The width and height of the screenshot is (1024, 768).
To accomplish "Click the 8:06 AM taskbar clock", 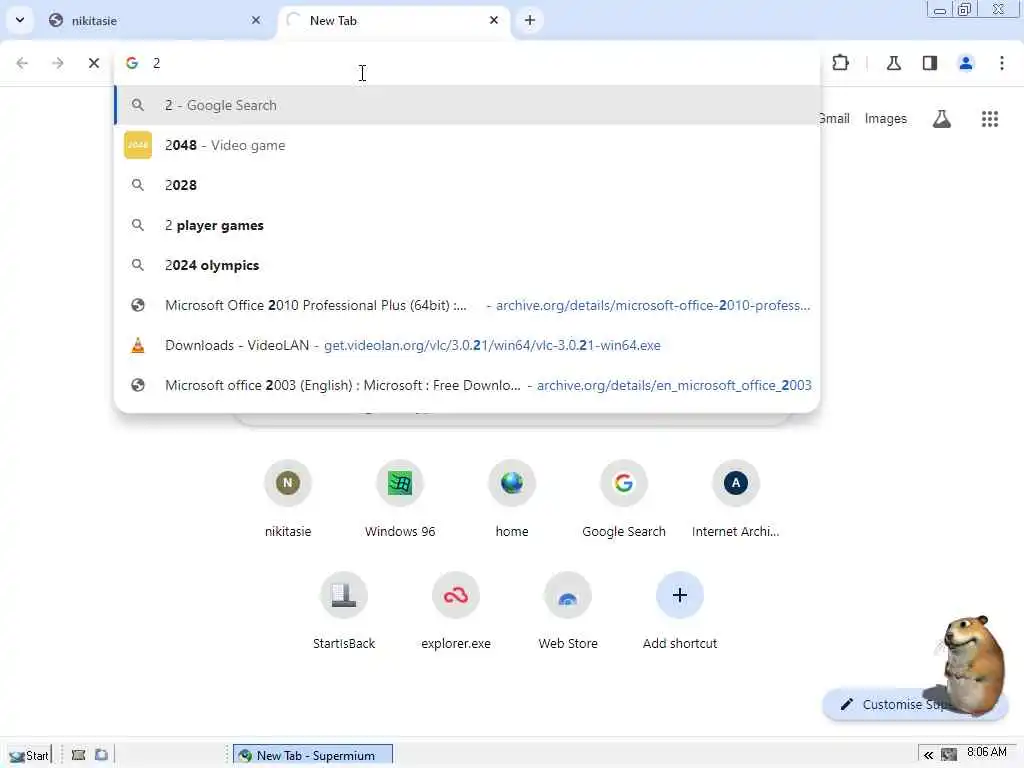I will [987, 752].
